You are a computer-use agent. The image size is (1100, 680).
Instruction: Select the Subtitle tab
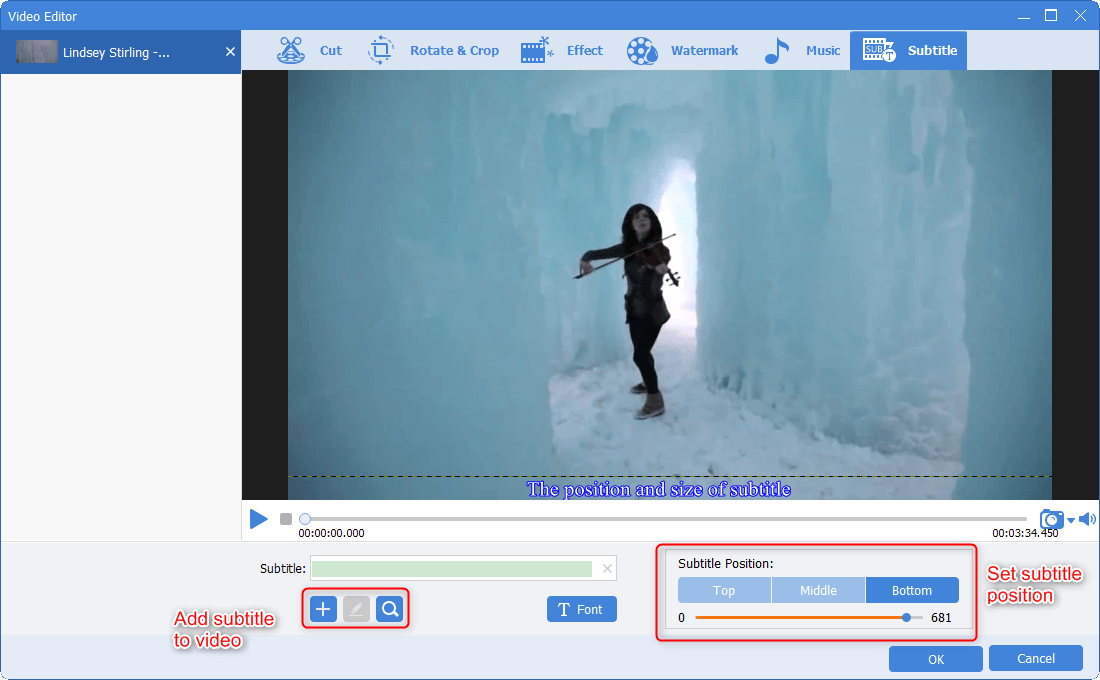908,51
